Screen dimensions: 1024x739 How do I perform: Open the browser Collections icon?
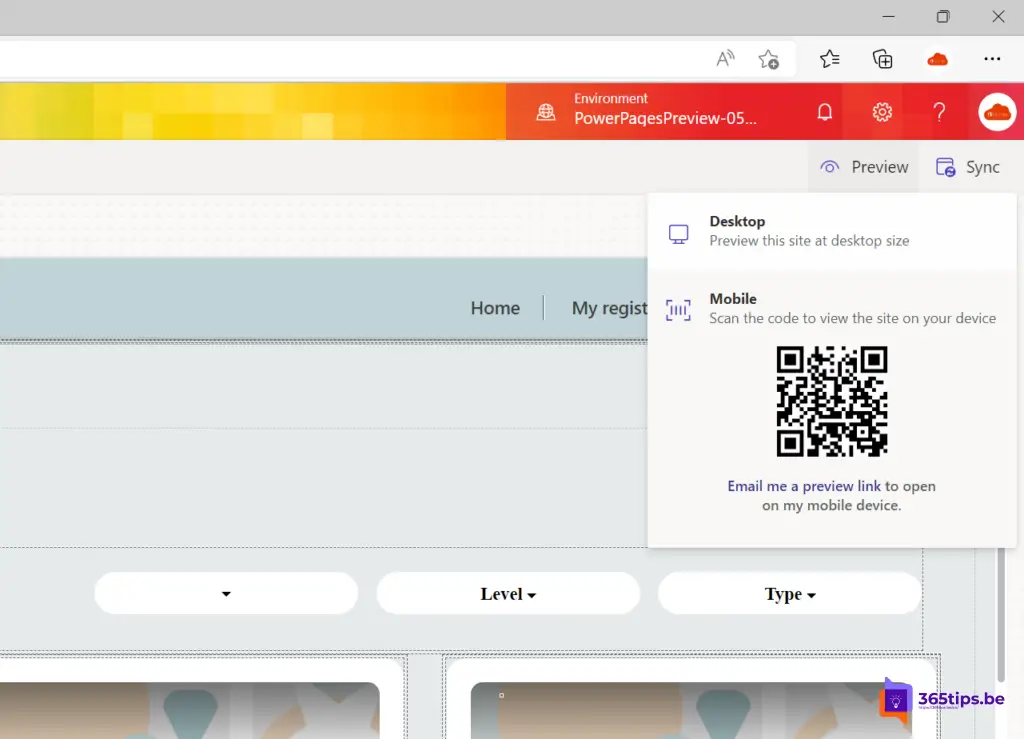tap(883, 59)
